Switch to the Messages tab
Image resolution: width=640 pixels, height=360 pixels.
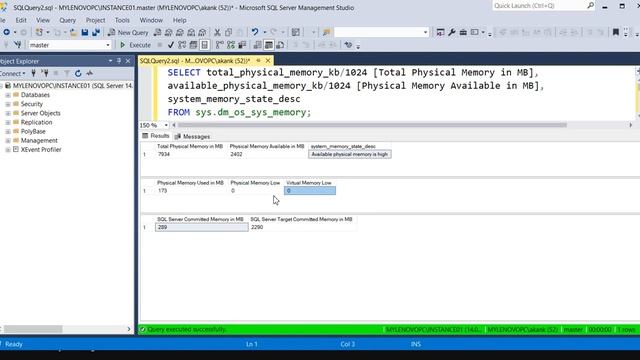192,136
